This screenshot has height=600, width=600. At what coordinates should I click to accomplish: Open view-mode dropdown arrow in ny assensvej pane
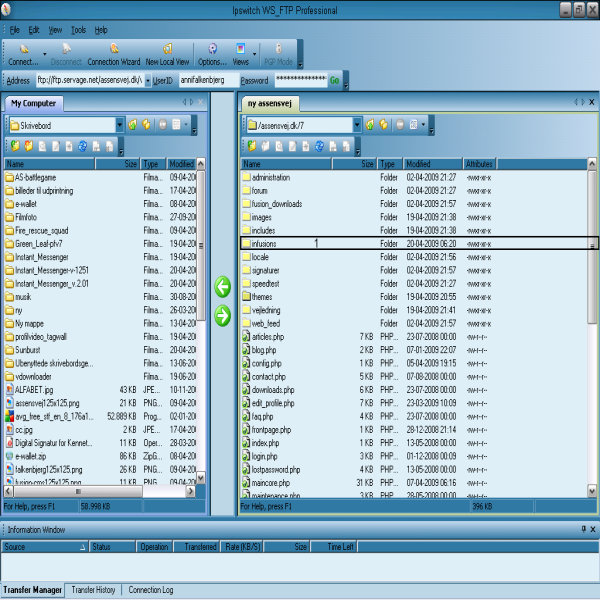[x=423, y=125]
